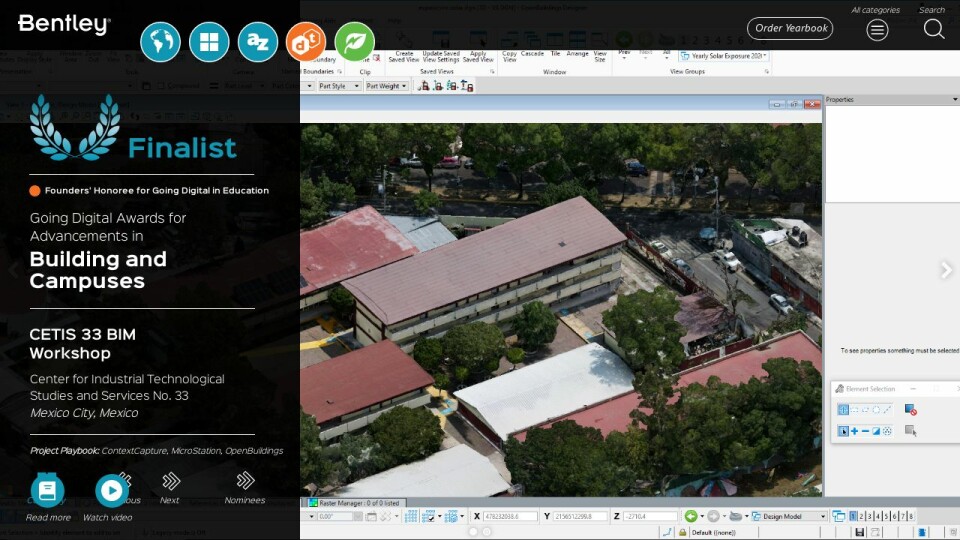Toggle view 6 in view toggles

coord(894,517)
